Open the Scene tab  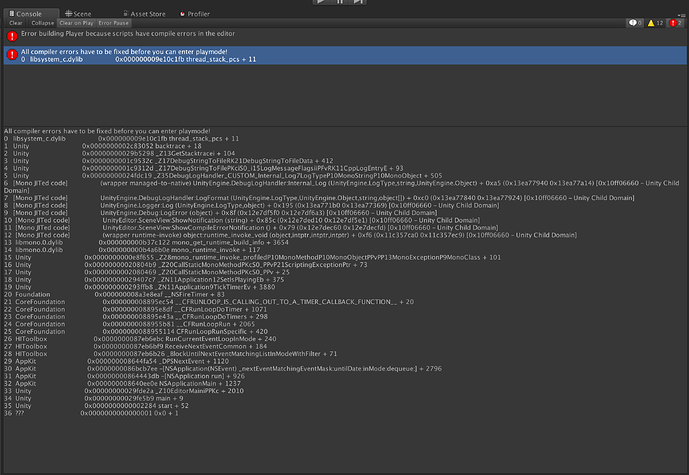click(x=78, y=14)
